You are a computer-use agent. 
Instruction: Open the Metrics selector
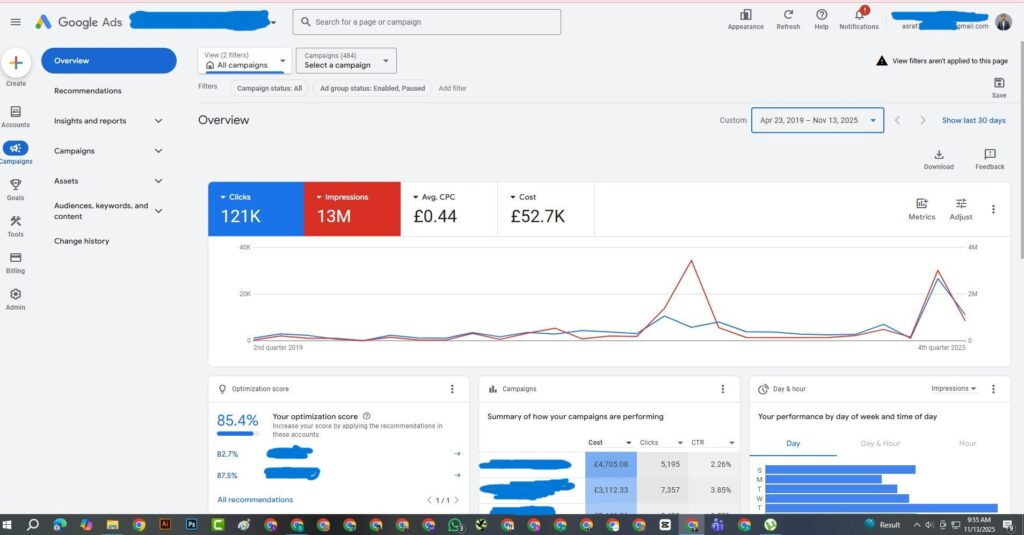[x=921, y=209]
